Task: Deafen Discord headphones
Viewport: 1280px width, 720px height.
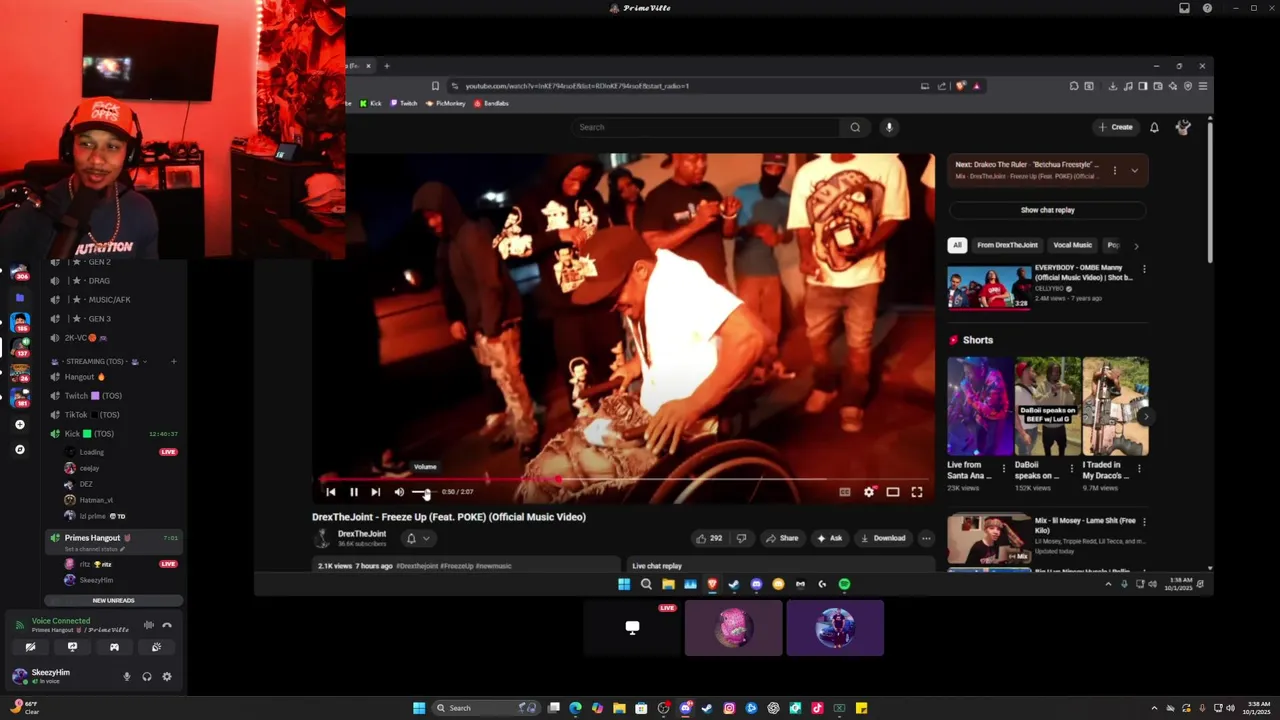Action: coord(147,677)
